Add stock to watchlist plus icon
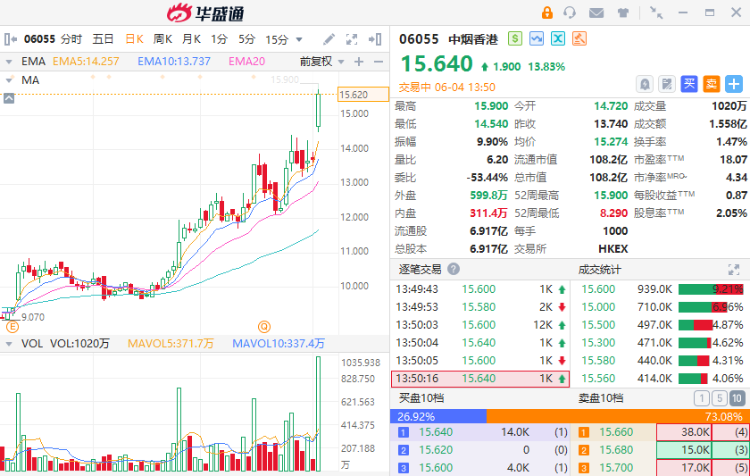 click(x=734, y=84)
